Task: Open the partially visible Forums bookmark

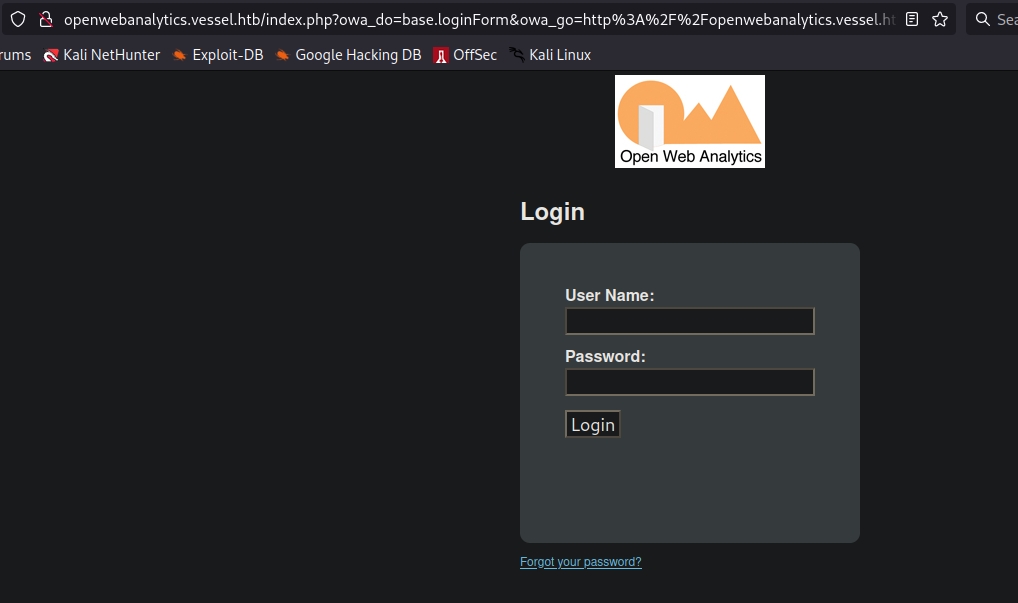Action: tap(15, 55)
